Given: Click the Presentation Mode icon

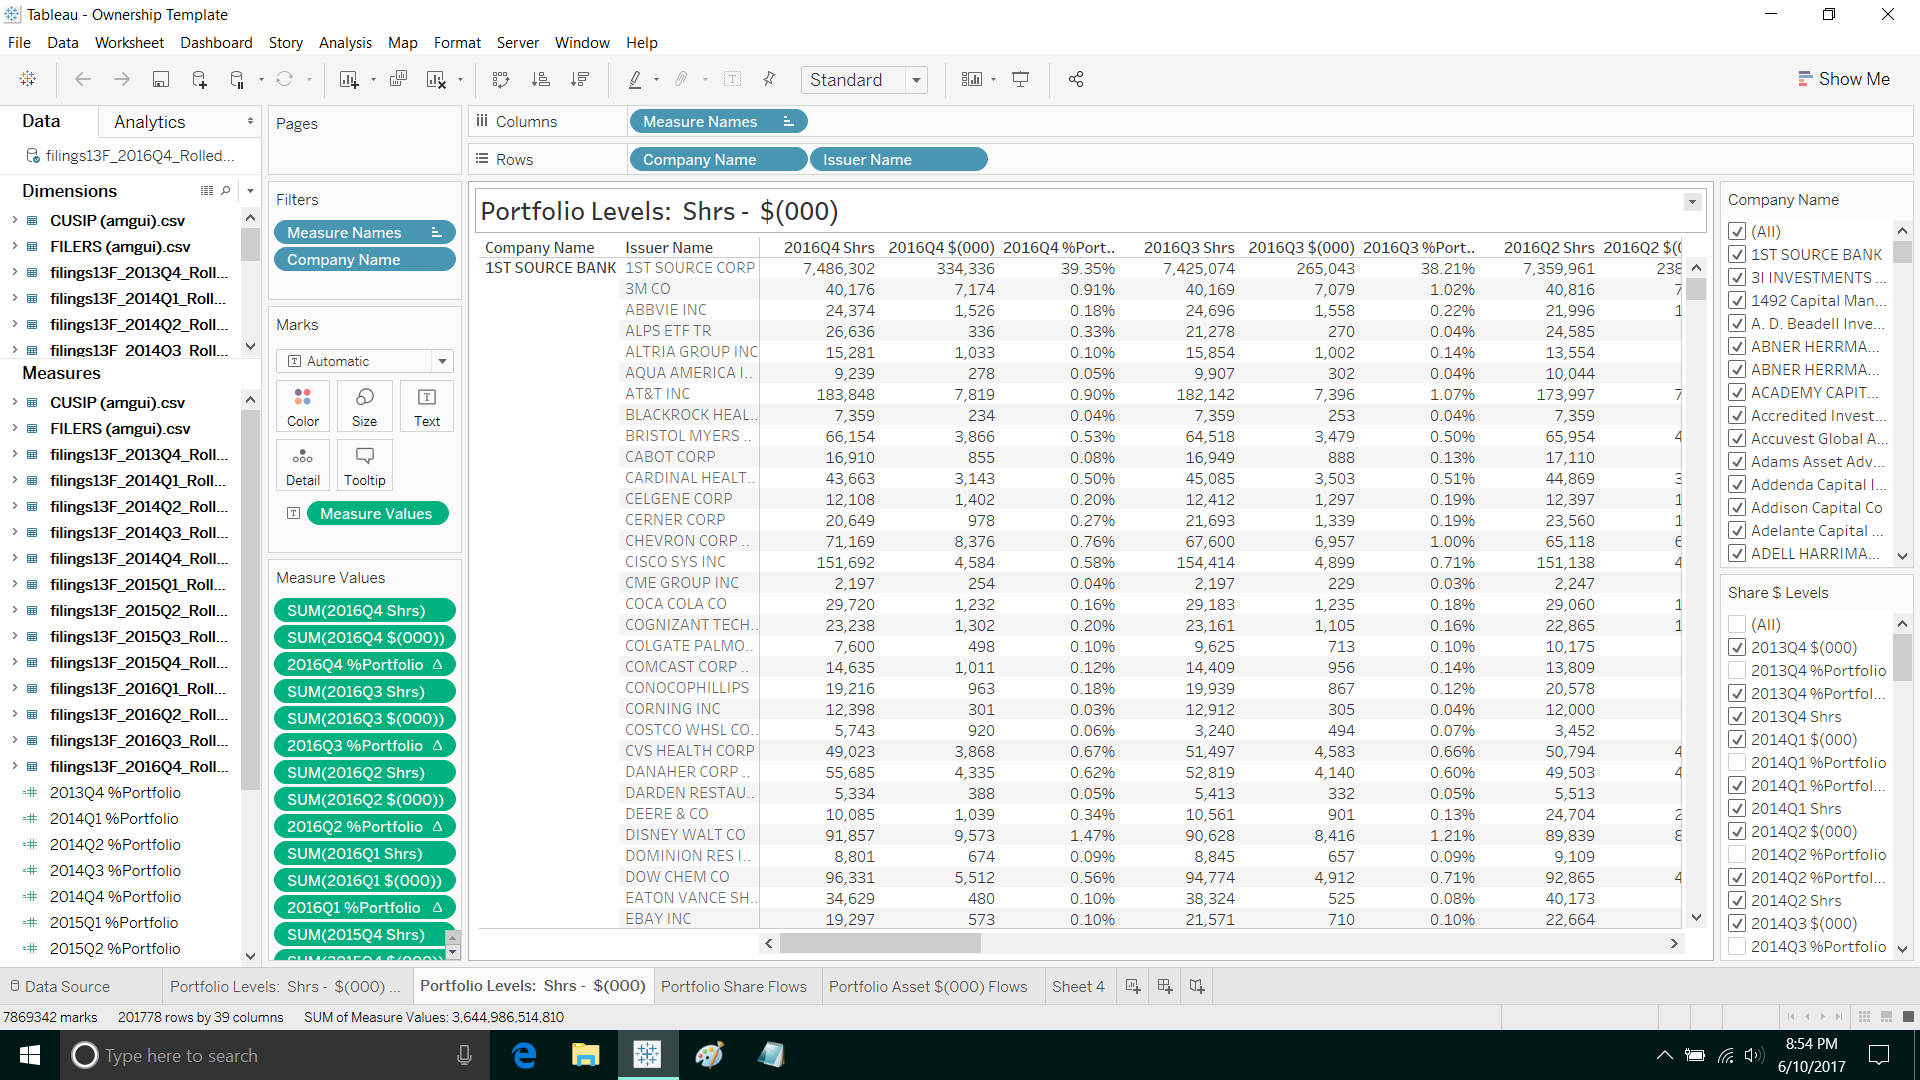Looking at the screenshot, I should click(1020, 79).
